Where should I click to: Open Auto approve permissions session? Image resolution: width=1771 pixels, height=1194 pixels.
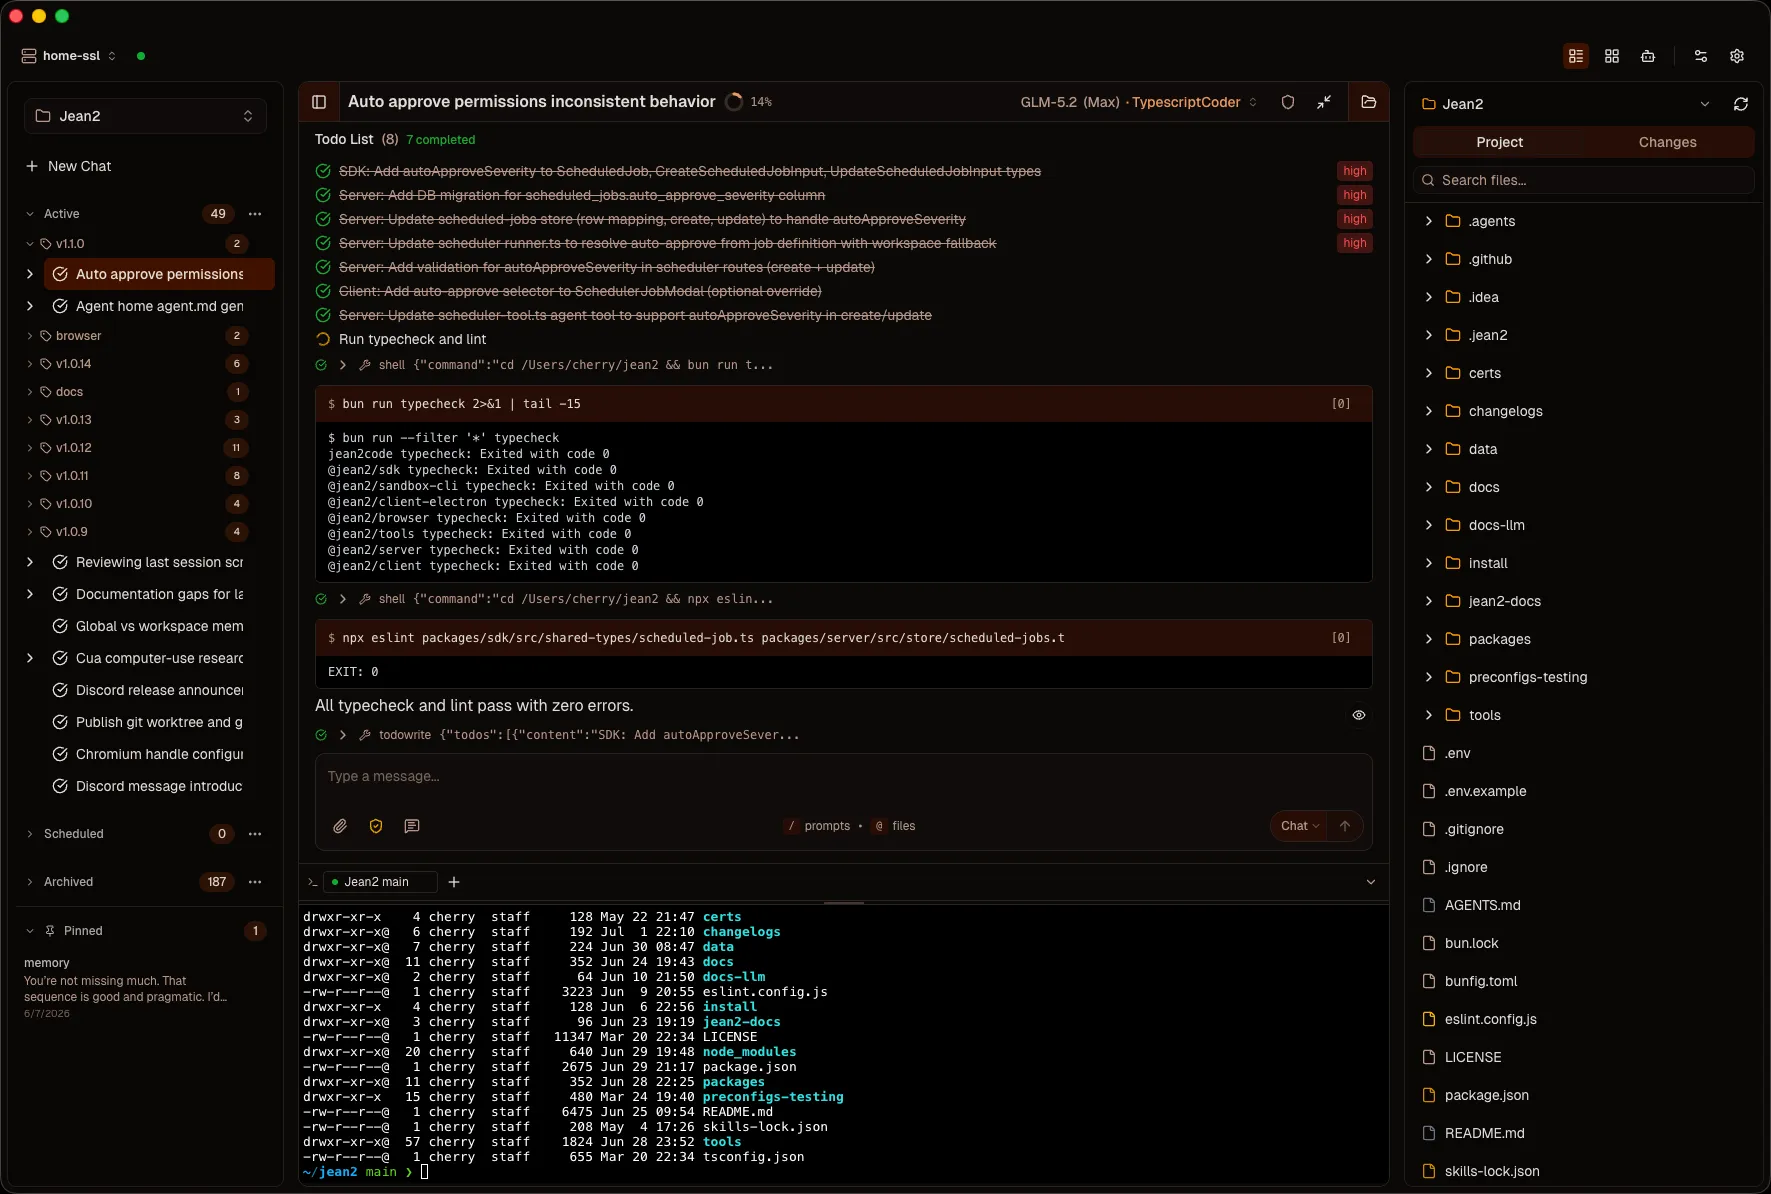click(160, 274)
